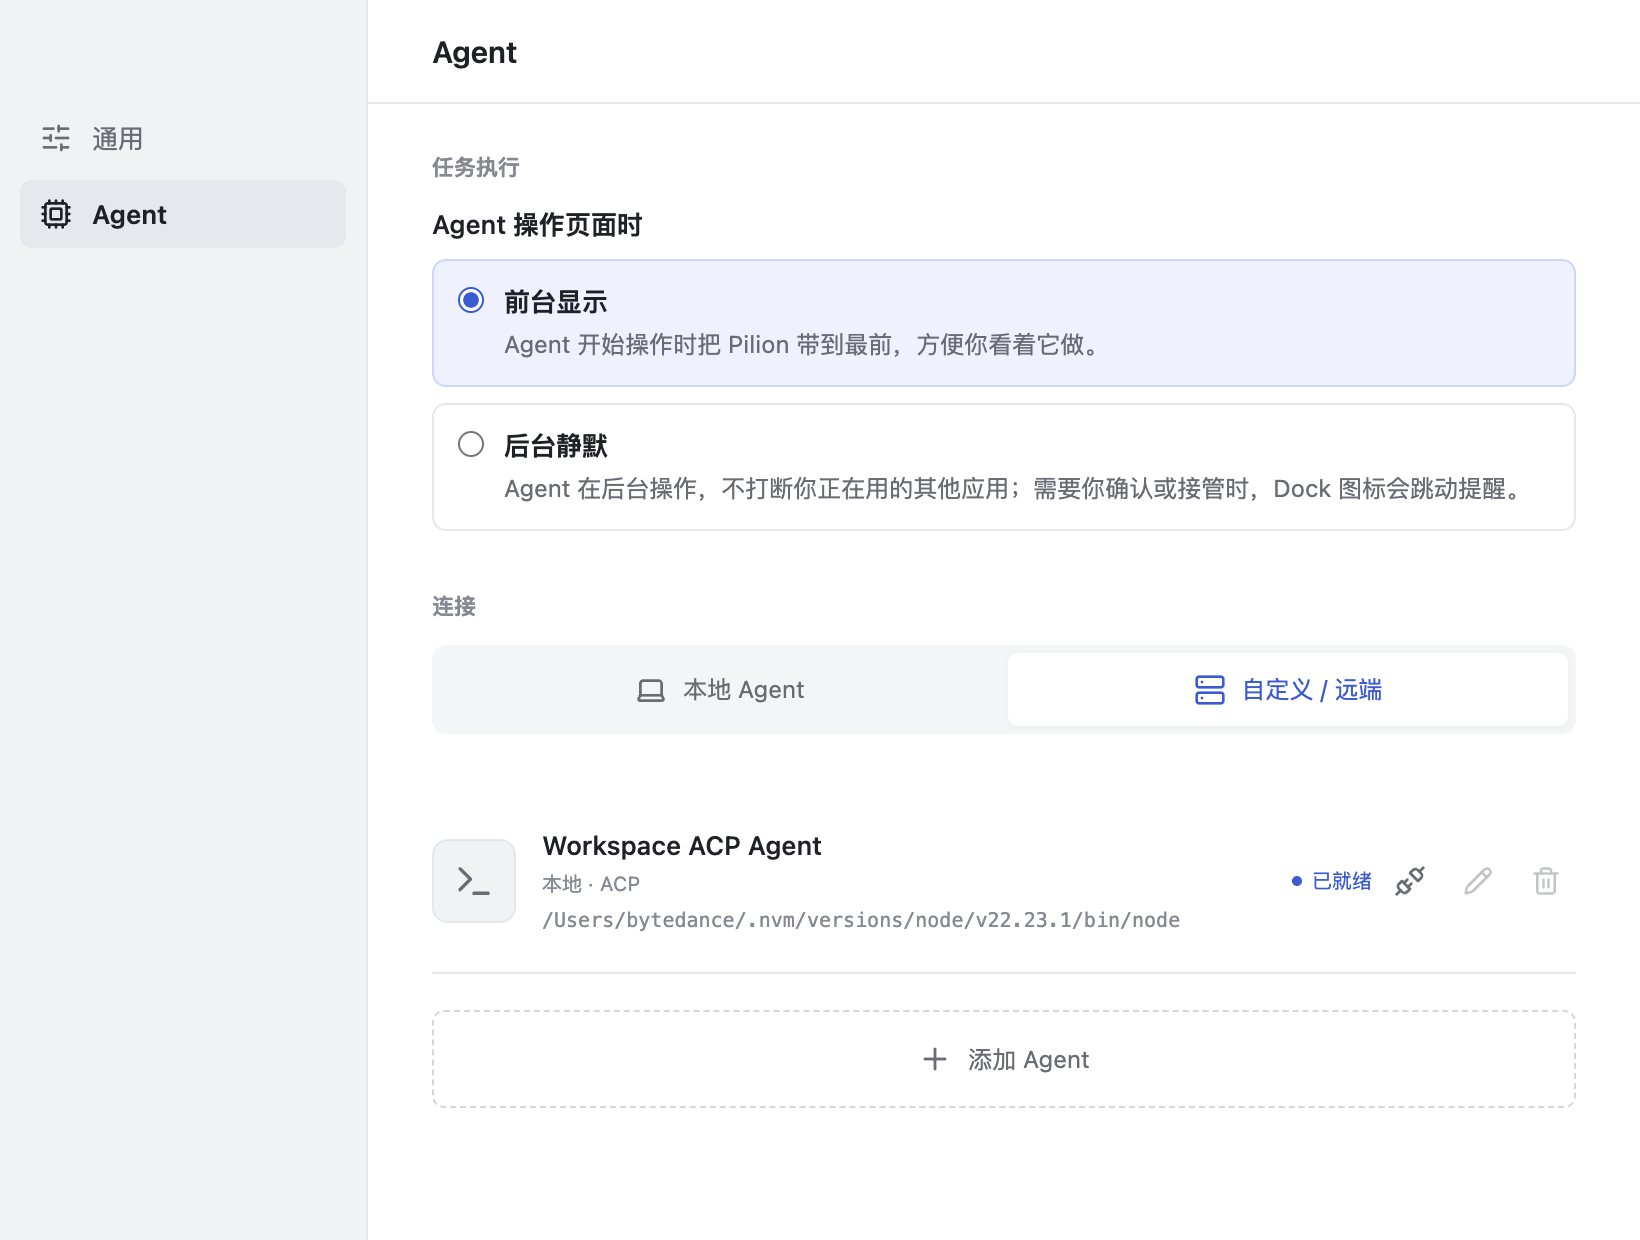This screenshot has height=1240, width=1640.
Task: Open the 通用 settings section
Action: (x=183, y=138)
